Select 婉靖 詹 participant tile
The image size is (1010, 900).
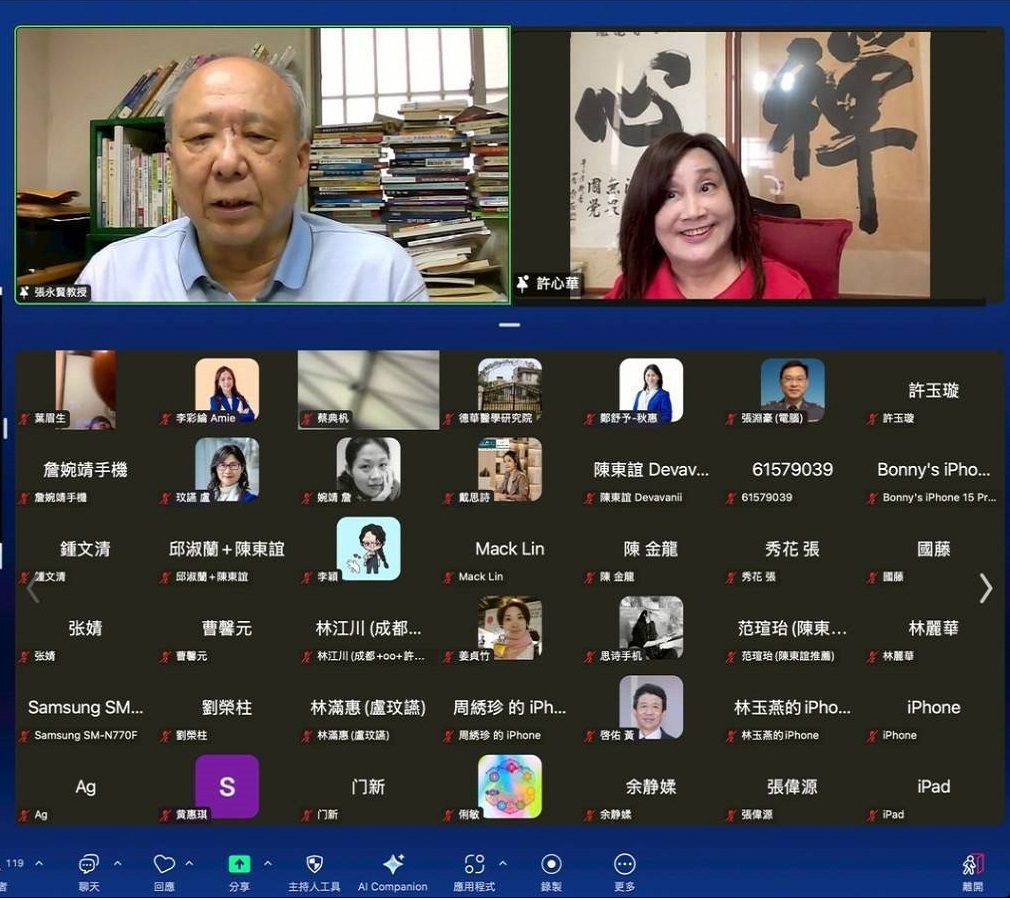click(x=368, y=470)
